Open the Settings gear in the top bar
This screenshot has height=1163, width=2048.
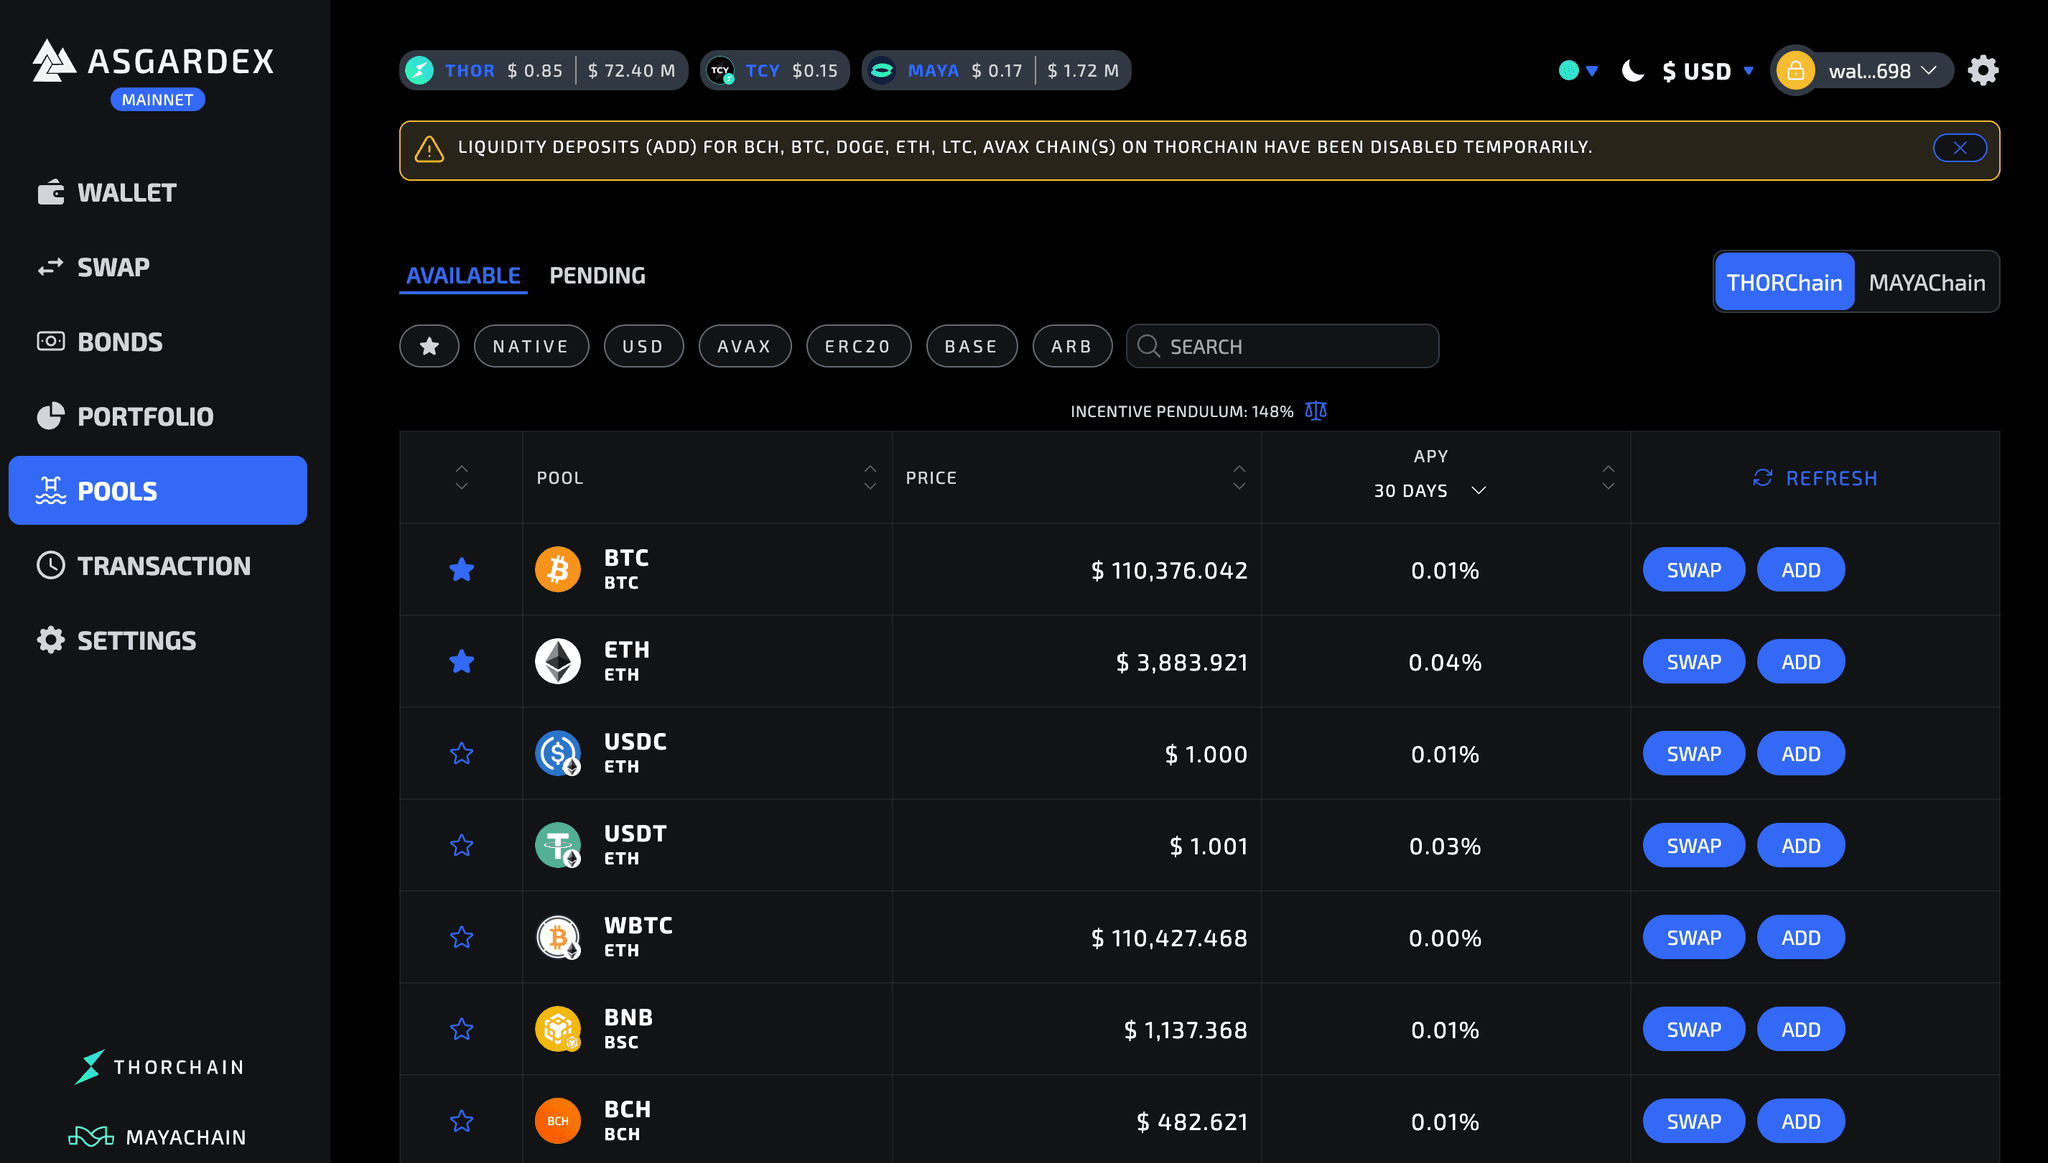[x=1983, y=70]
